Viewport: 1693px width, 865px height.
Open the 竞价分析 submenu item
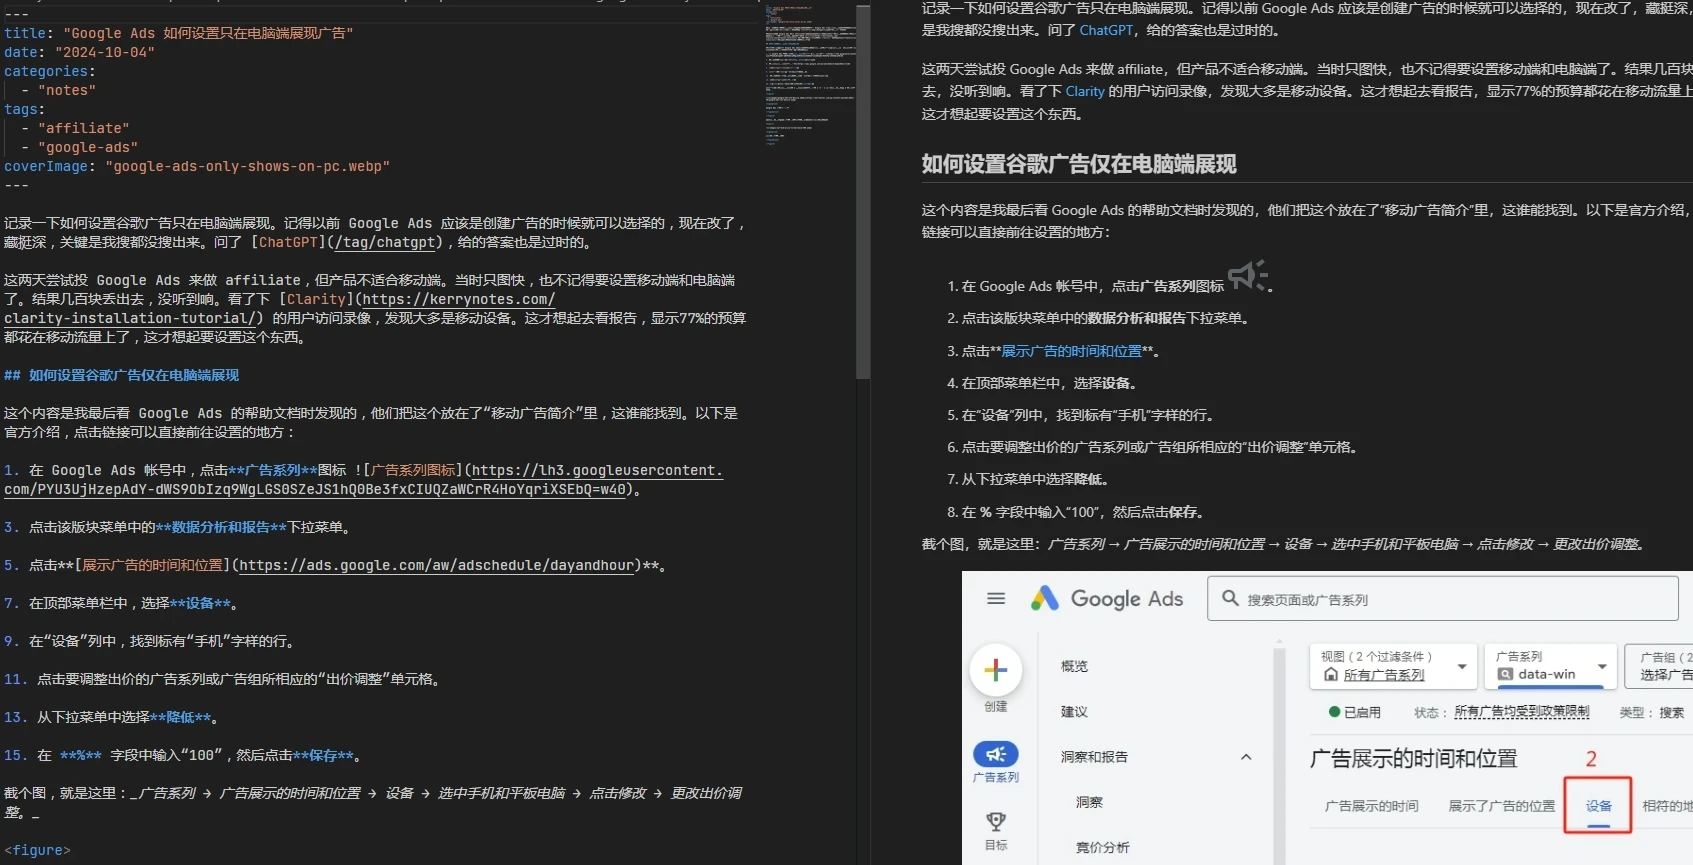[1102, 847]
